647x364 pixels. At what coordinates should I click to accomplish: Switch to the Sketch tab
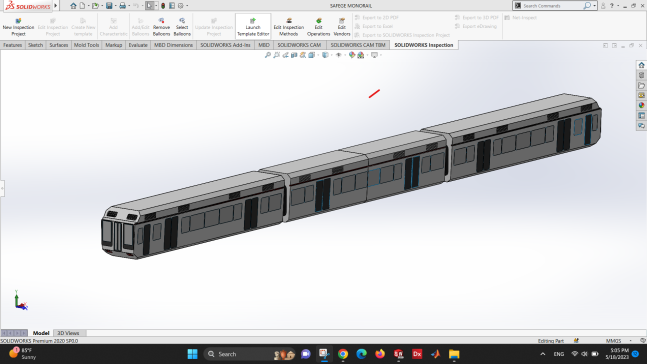(x=35, y=45)
